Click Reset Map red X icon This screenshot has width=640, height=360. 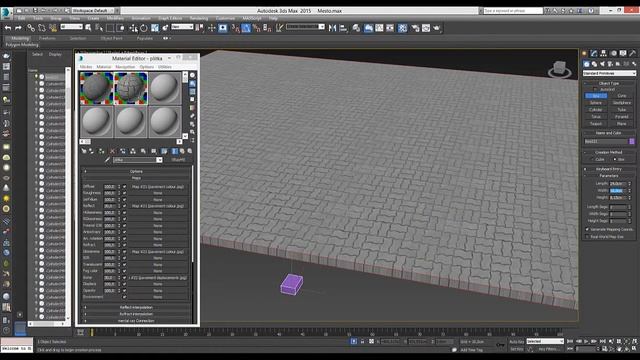point(113,151)
